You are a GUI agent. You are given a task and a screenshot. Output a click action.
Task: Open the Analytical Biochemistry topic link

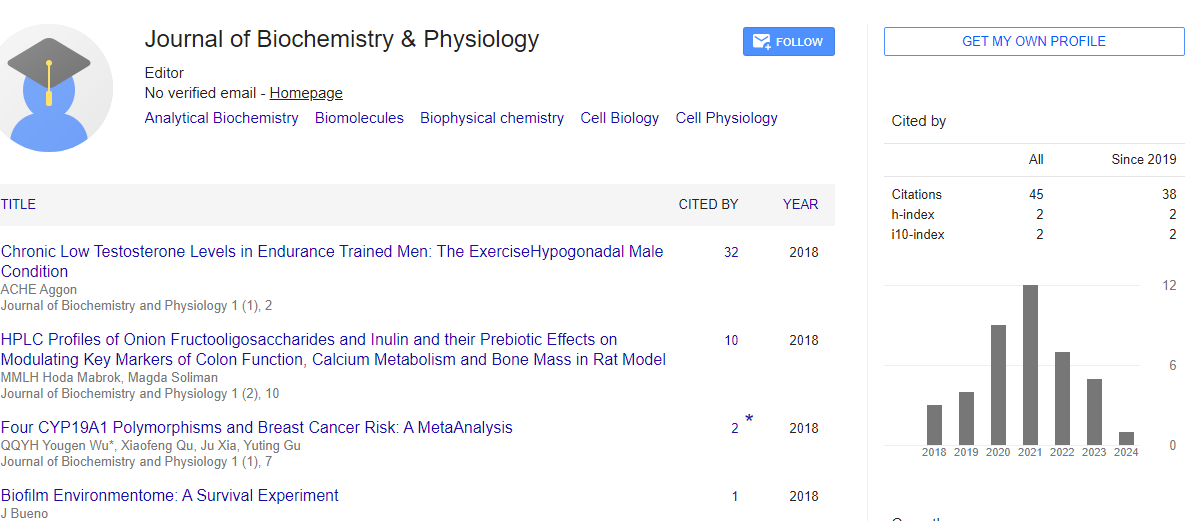[x=221, y=118]
